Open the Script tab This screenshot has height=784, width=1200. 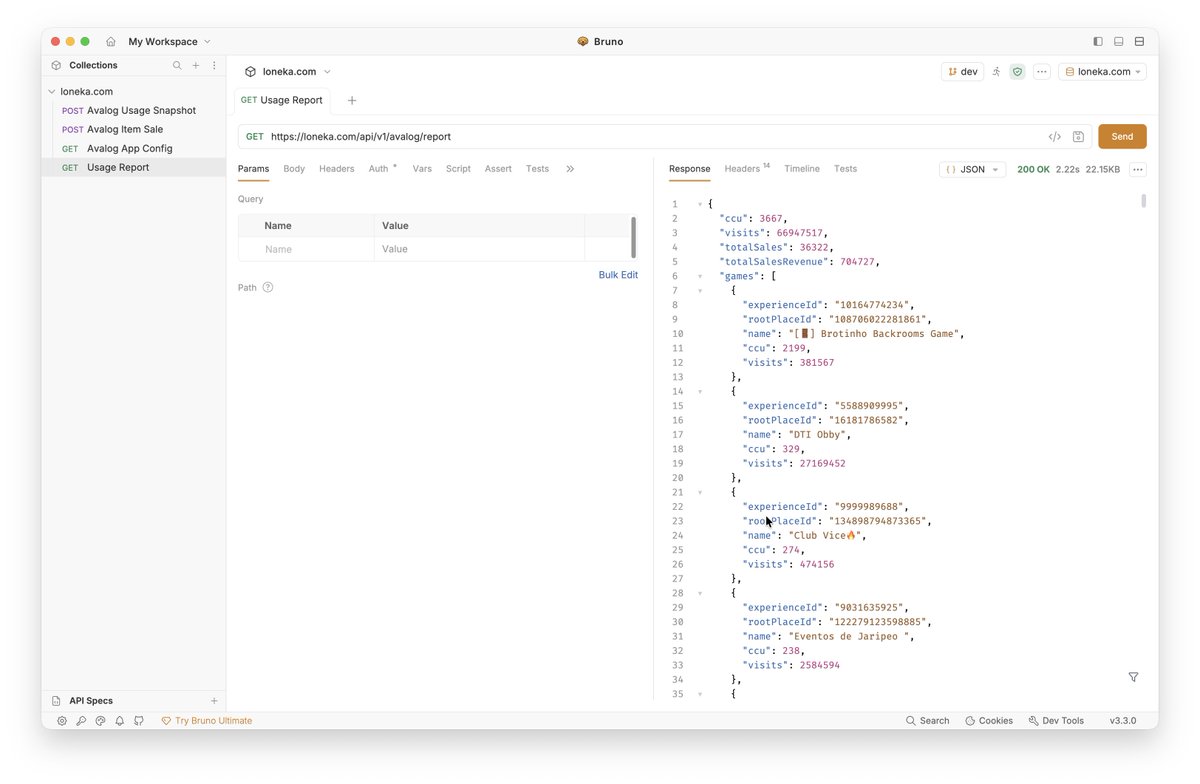(x=458, y=169)
